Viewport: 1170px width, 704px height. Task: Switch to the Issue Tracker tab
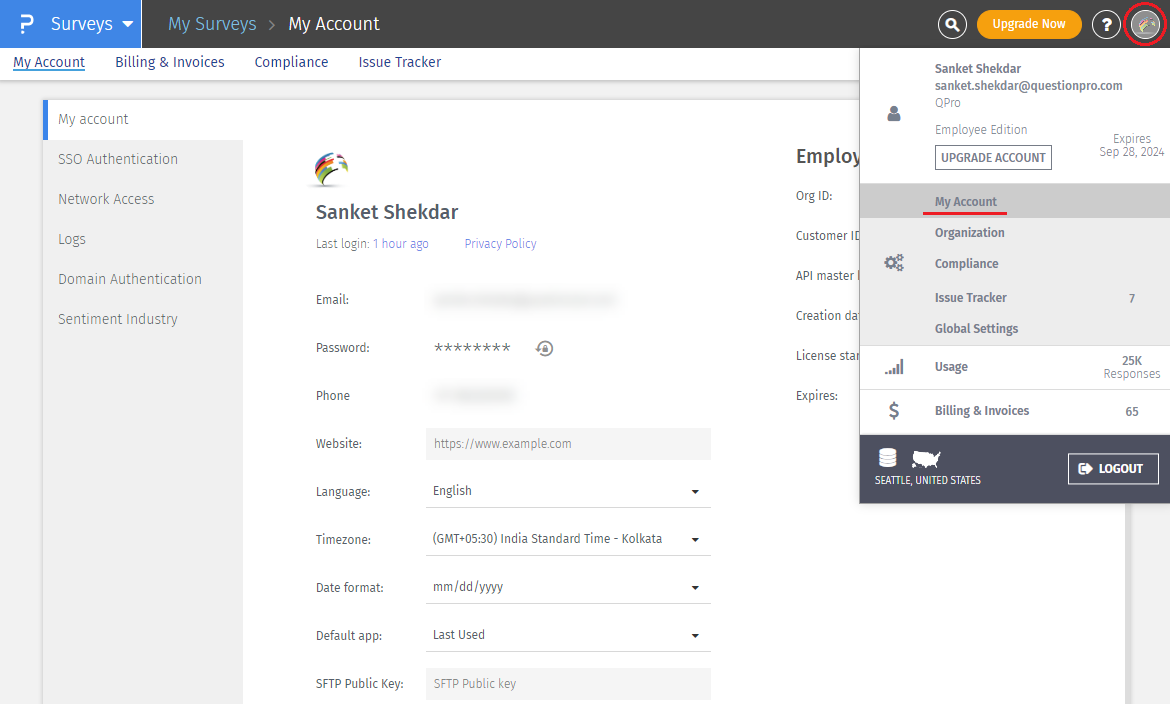point(399,62)
